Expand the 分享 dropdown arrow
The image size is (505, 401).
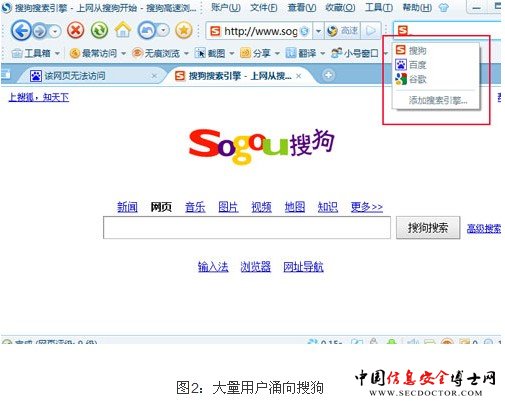[277, 53]
